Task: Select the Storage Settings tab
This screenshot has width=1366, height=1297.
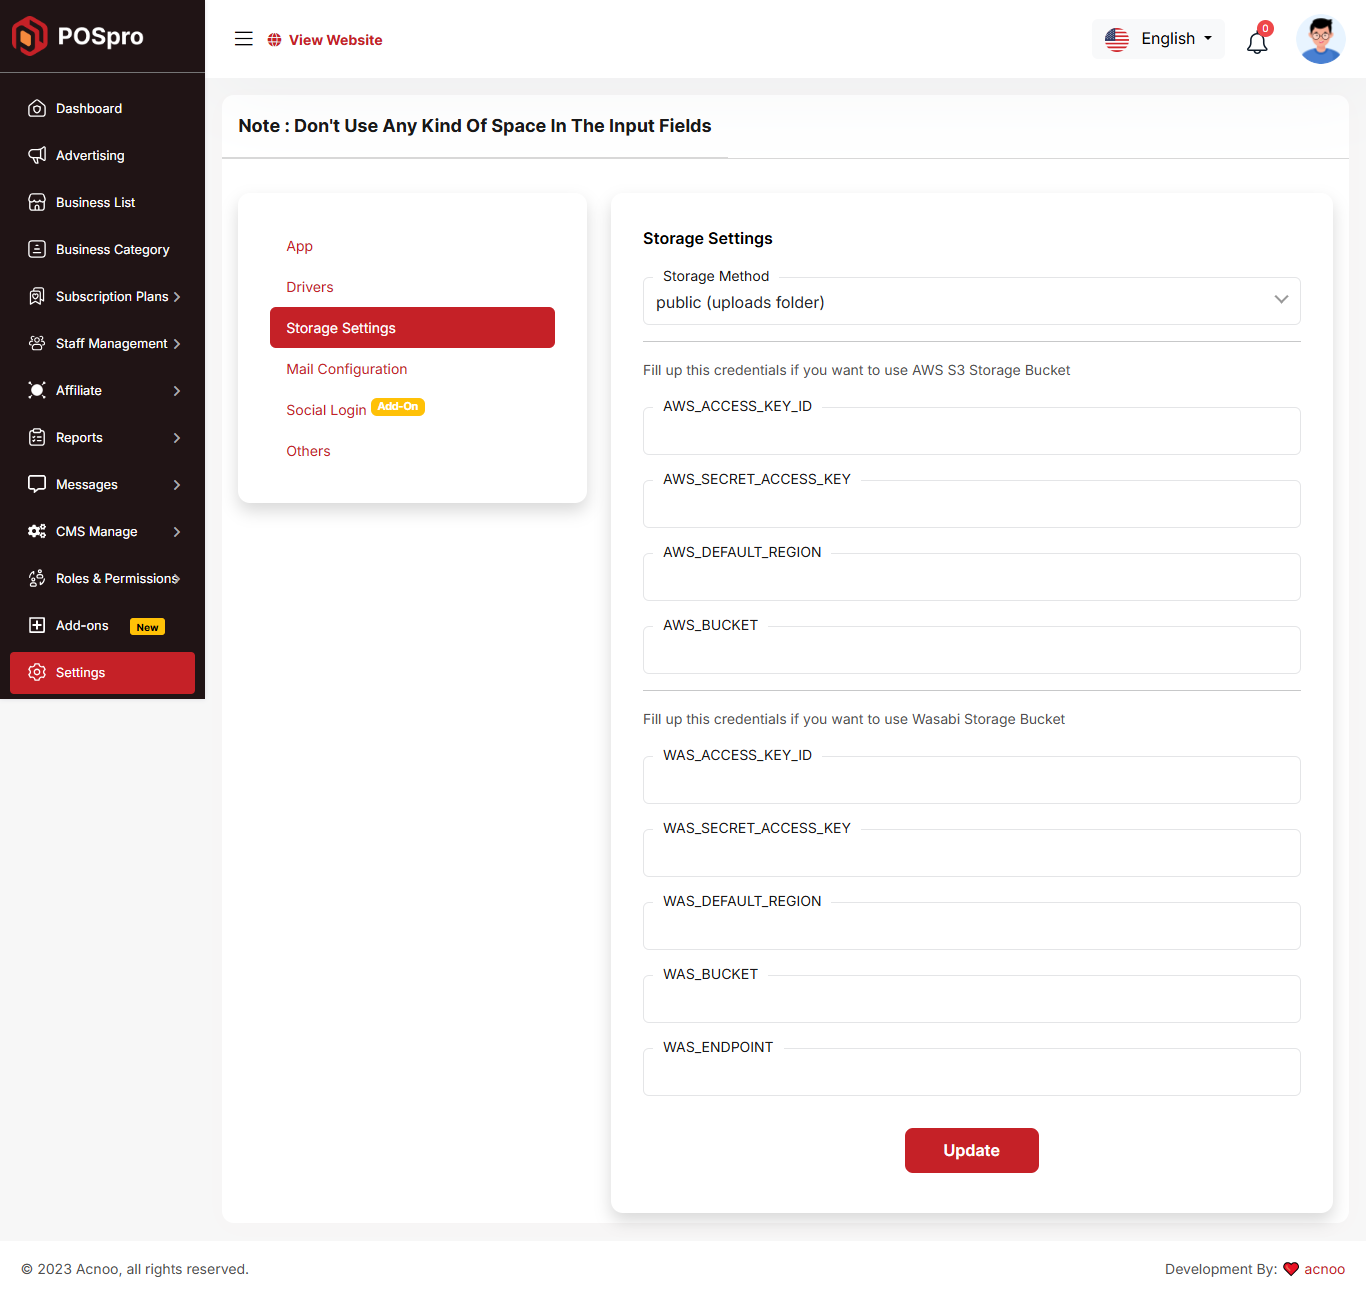Action: click(412, 328)
